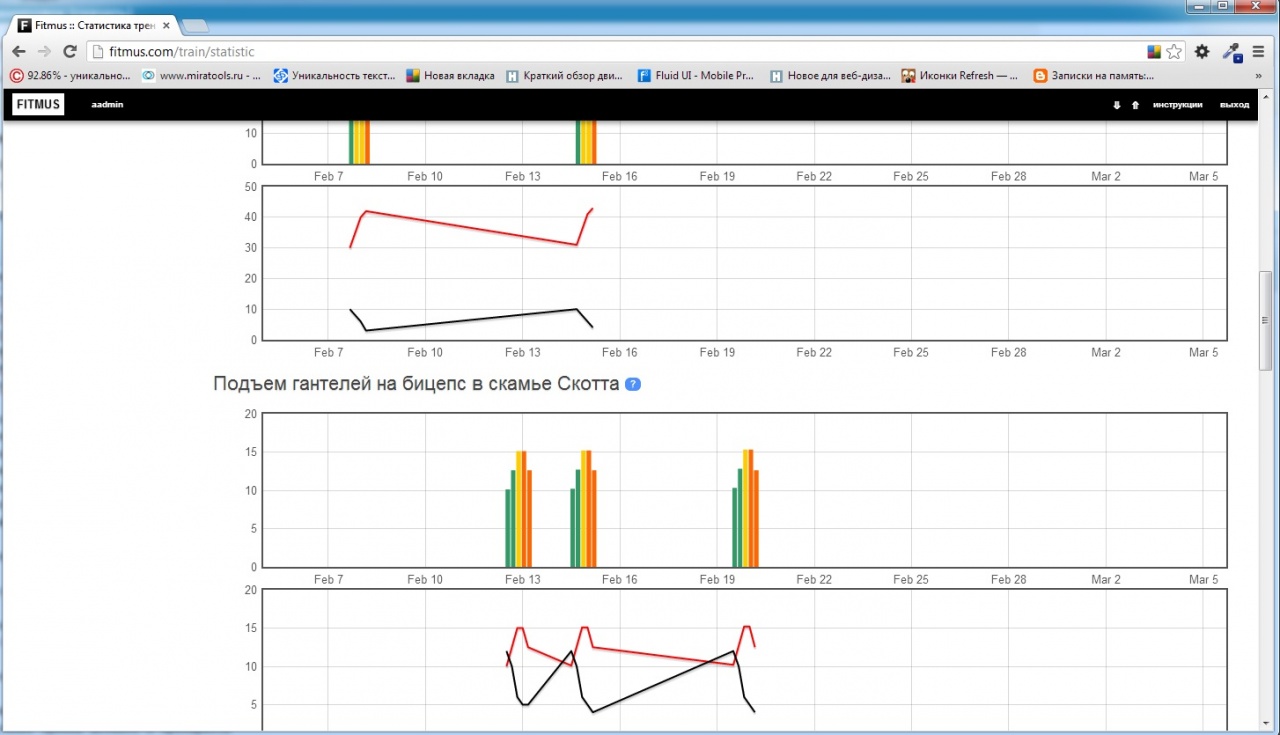Bookmark this page with the star icon
This screenshot has height=735, width=1280.
1174,51
